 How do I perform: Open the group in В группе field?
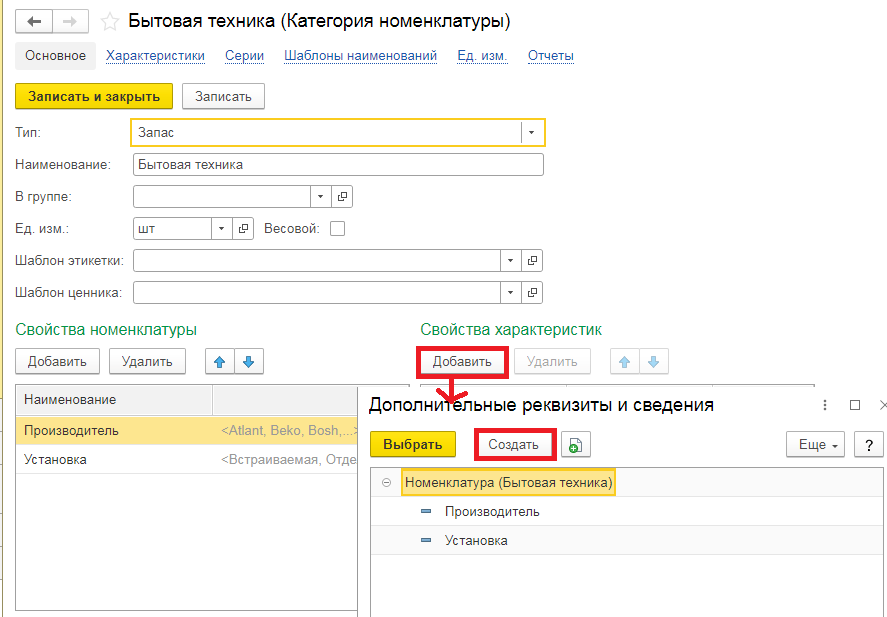click(342, 197)
